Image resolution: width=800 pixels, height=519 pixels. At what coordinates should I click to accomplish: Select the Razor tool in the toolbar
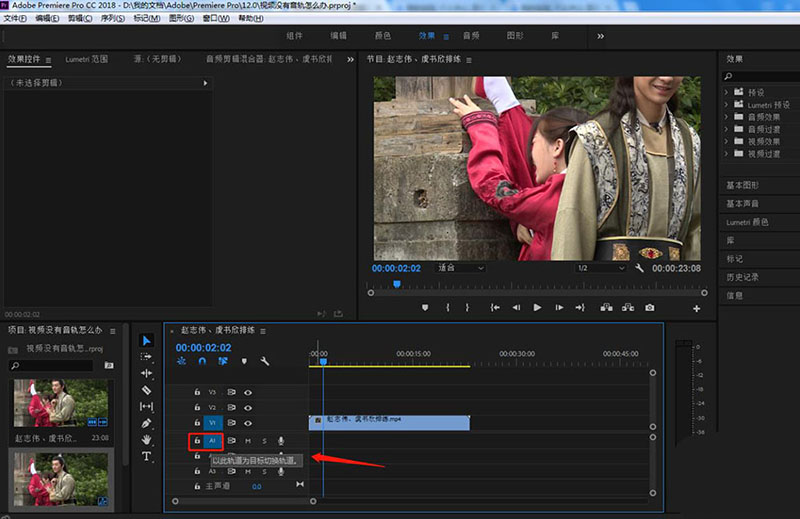click(147, 390)
